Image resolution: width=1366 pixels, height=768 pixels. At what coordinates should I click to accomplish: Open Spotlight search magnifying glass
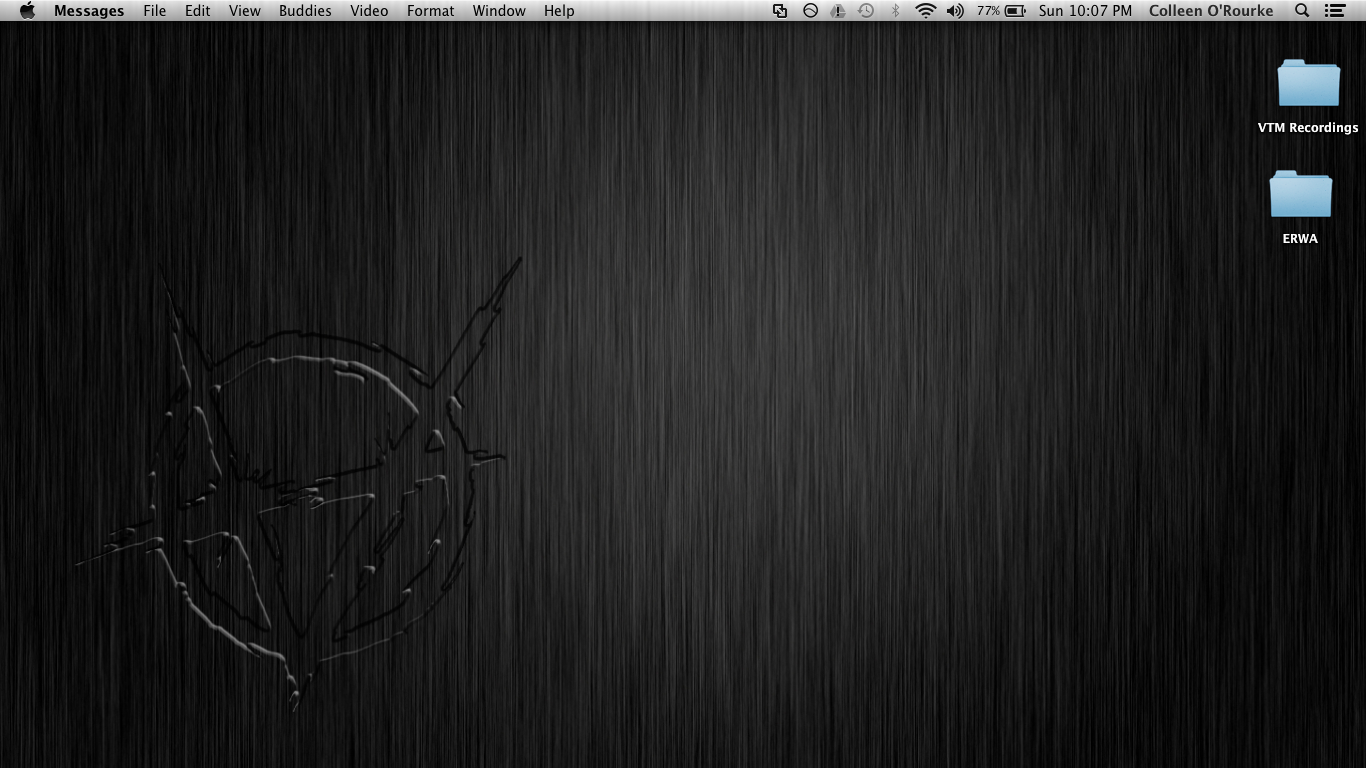pyautogui.click(x=1302, y=11)
